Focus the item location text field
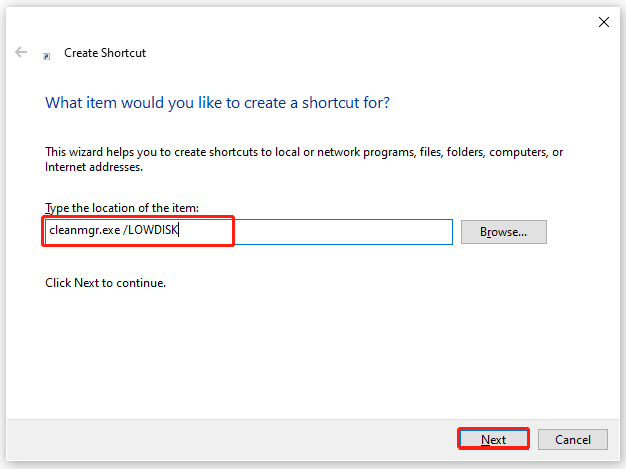 click(249, 232)
